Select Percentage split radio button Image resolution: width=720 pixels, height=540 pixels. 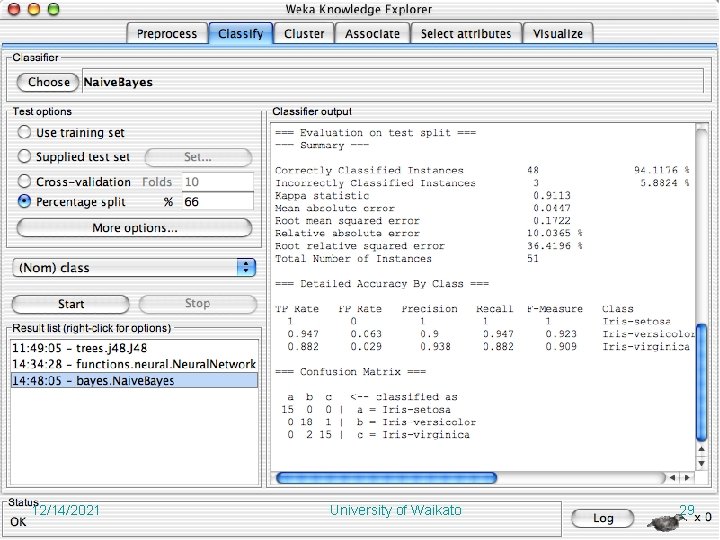pos(24,201)
